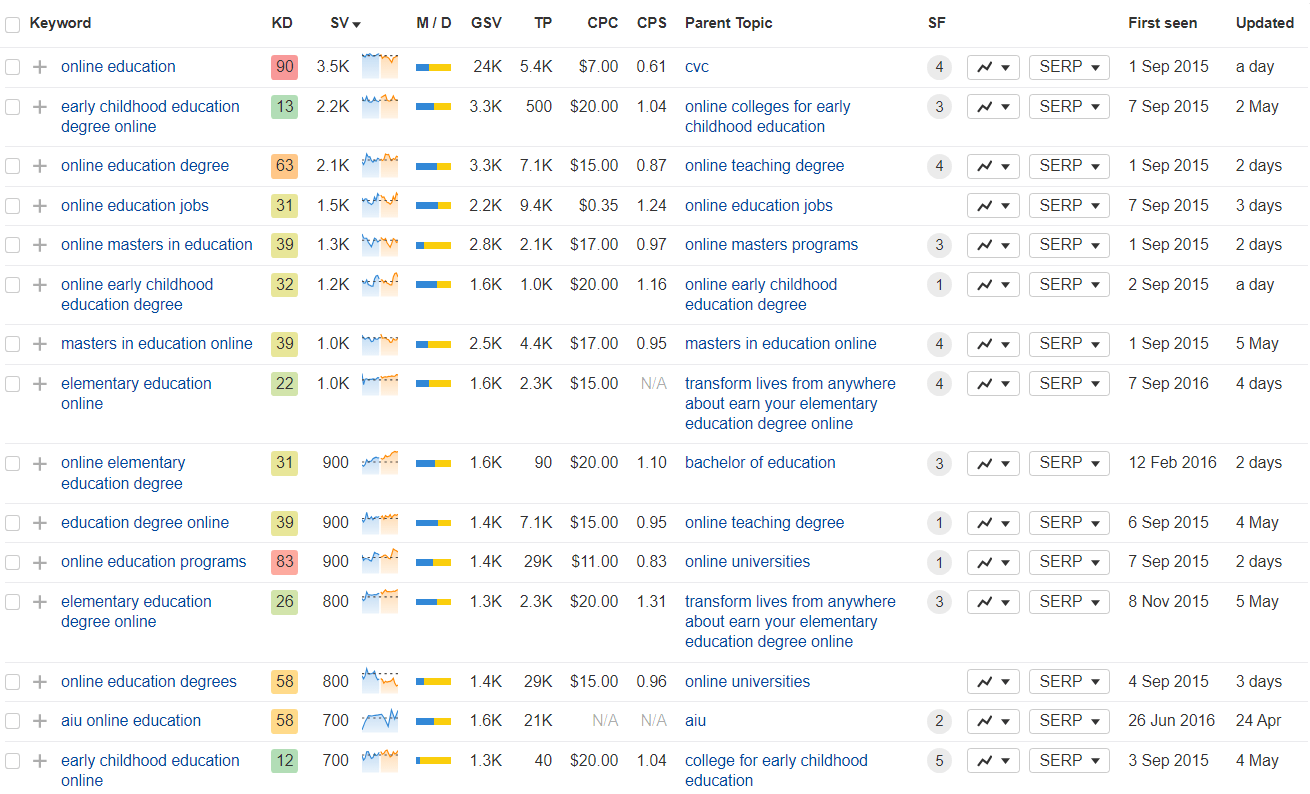Click the search volume sparkline for "online education"

click(x=380, y=66)
